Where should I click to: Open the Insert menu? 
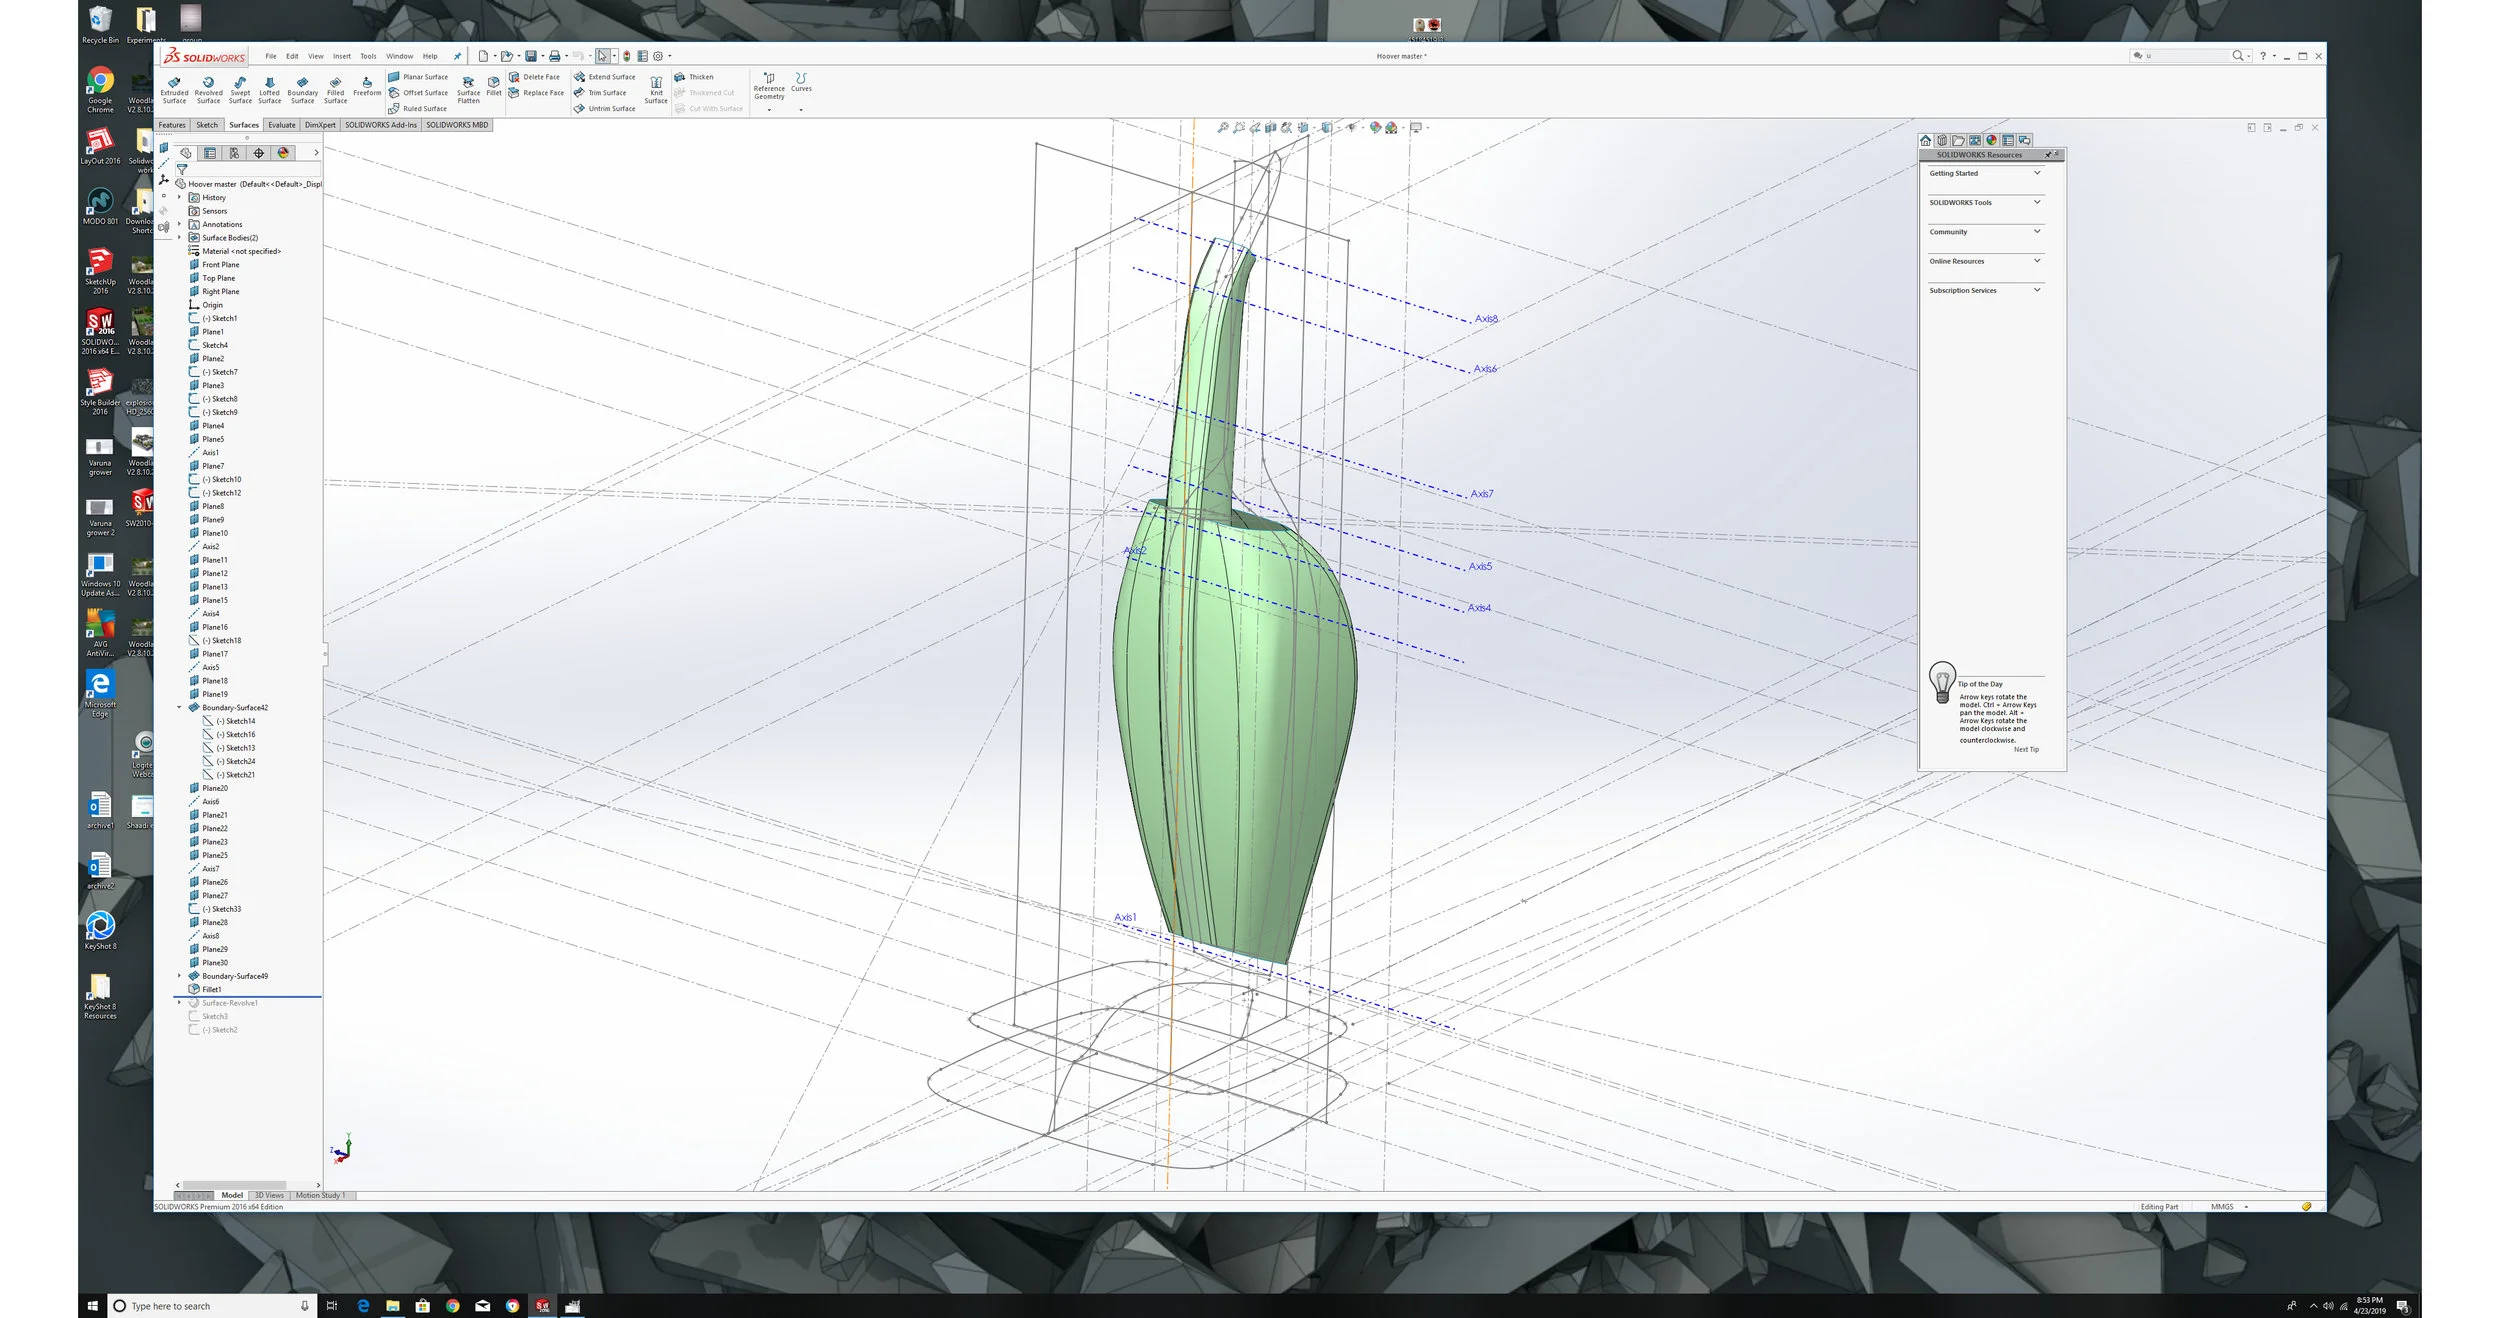[x=342, y=56]
